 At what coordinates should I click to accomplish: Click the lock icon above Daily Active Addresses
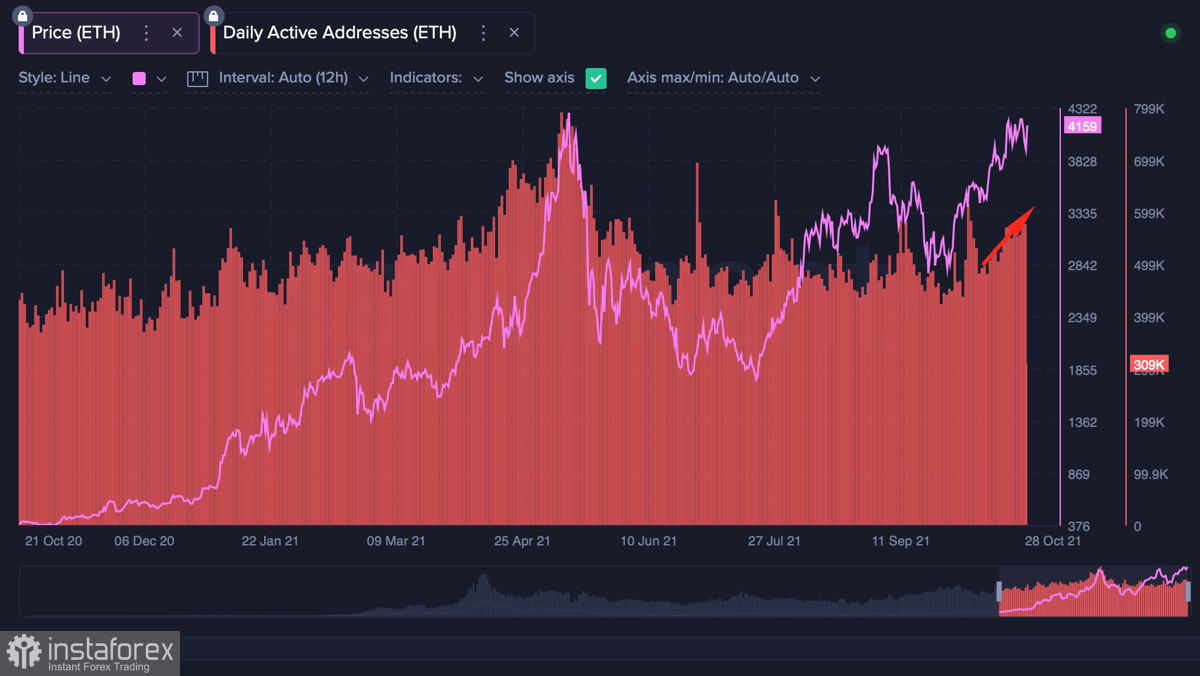click(x=213, y=17)
